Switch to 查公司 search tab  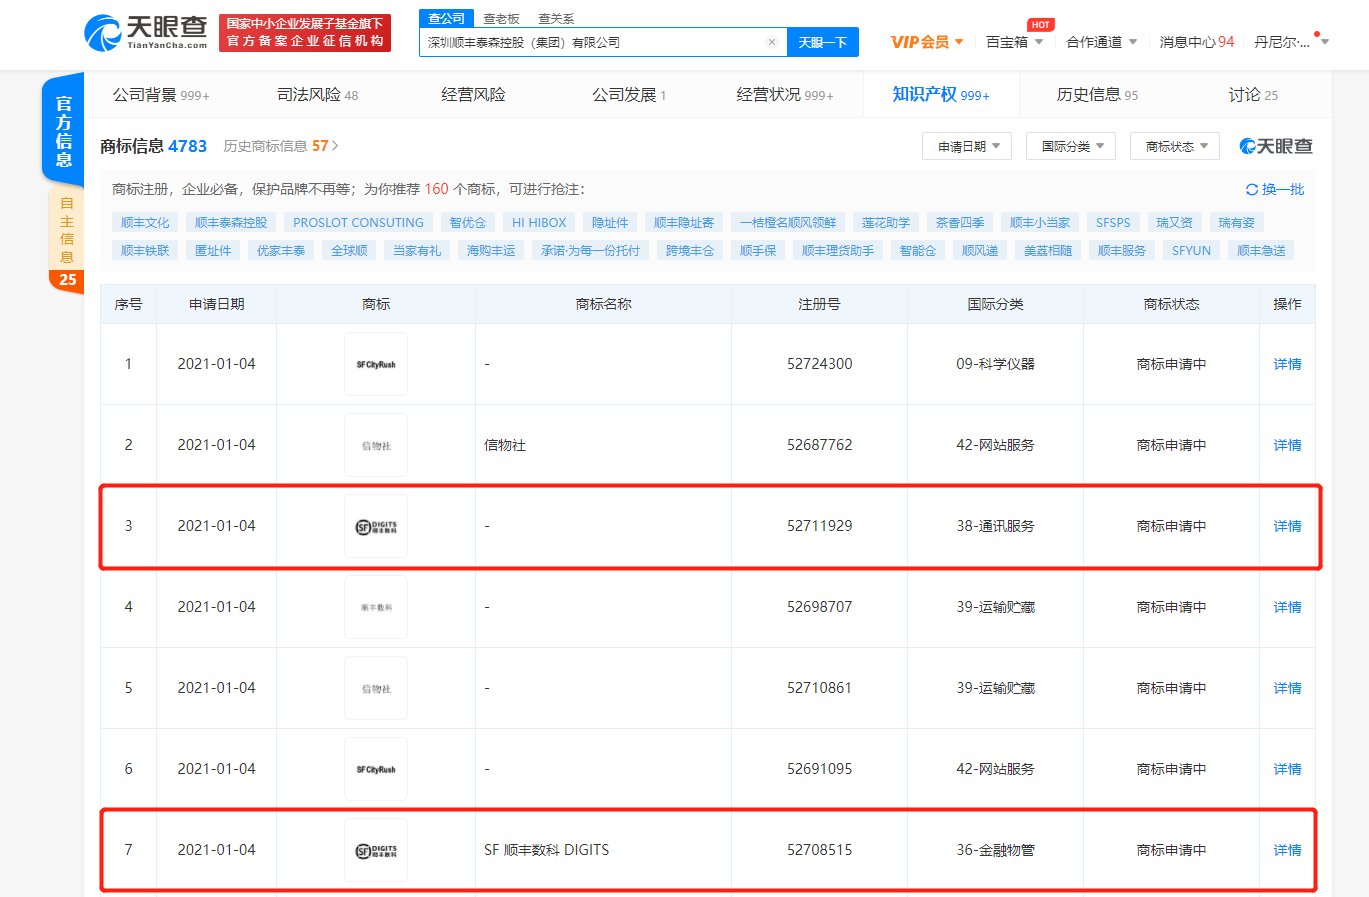(x=446, y=18)
